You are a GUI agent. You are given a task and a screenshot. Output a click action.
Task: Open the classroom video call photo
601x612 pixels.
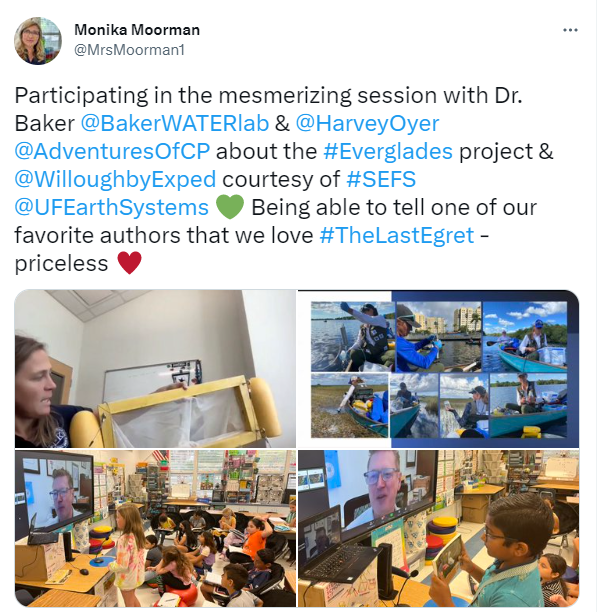155,528
